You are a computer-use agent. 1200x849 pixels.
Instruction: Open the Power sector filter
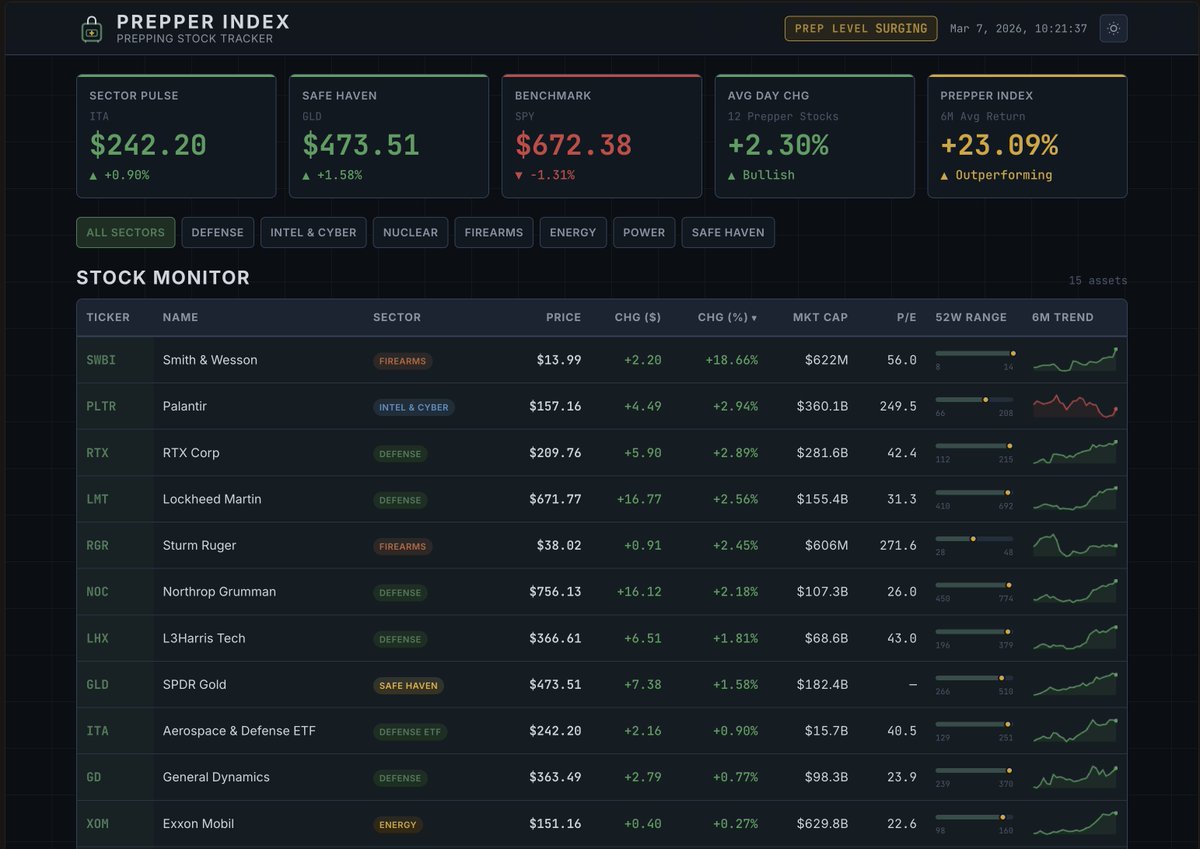pos(643,233)
